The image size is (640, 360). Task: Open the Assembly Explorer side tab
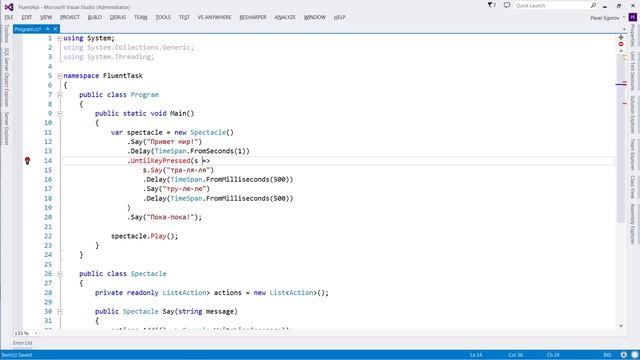point(633,224)
